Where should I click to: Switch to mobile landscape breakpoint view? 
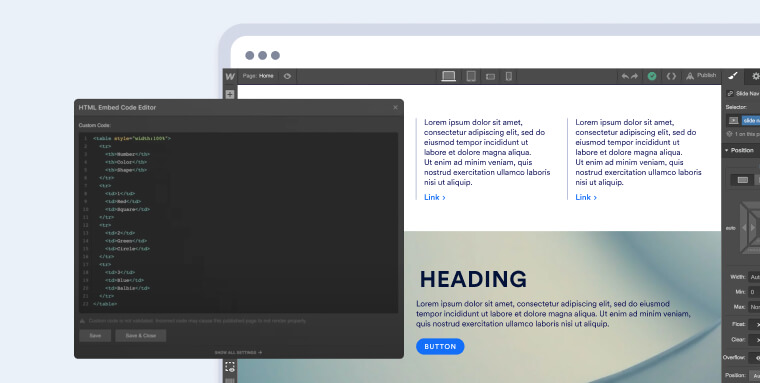click(491, 77)
